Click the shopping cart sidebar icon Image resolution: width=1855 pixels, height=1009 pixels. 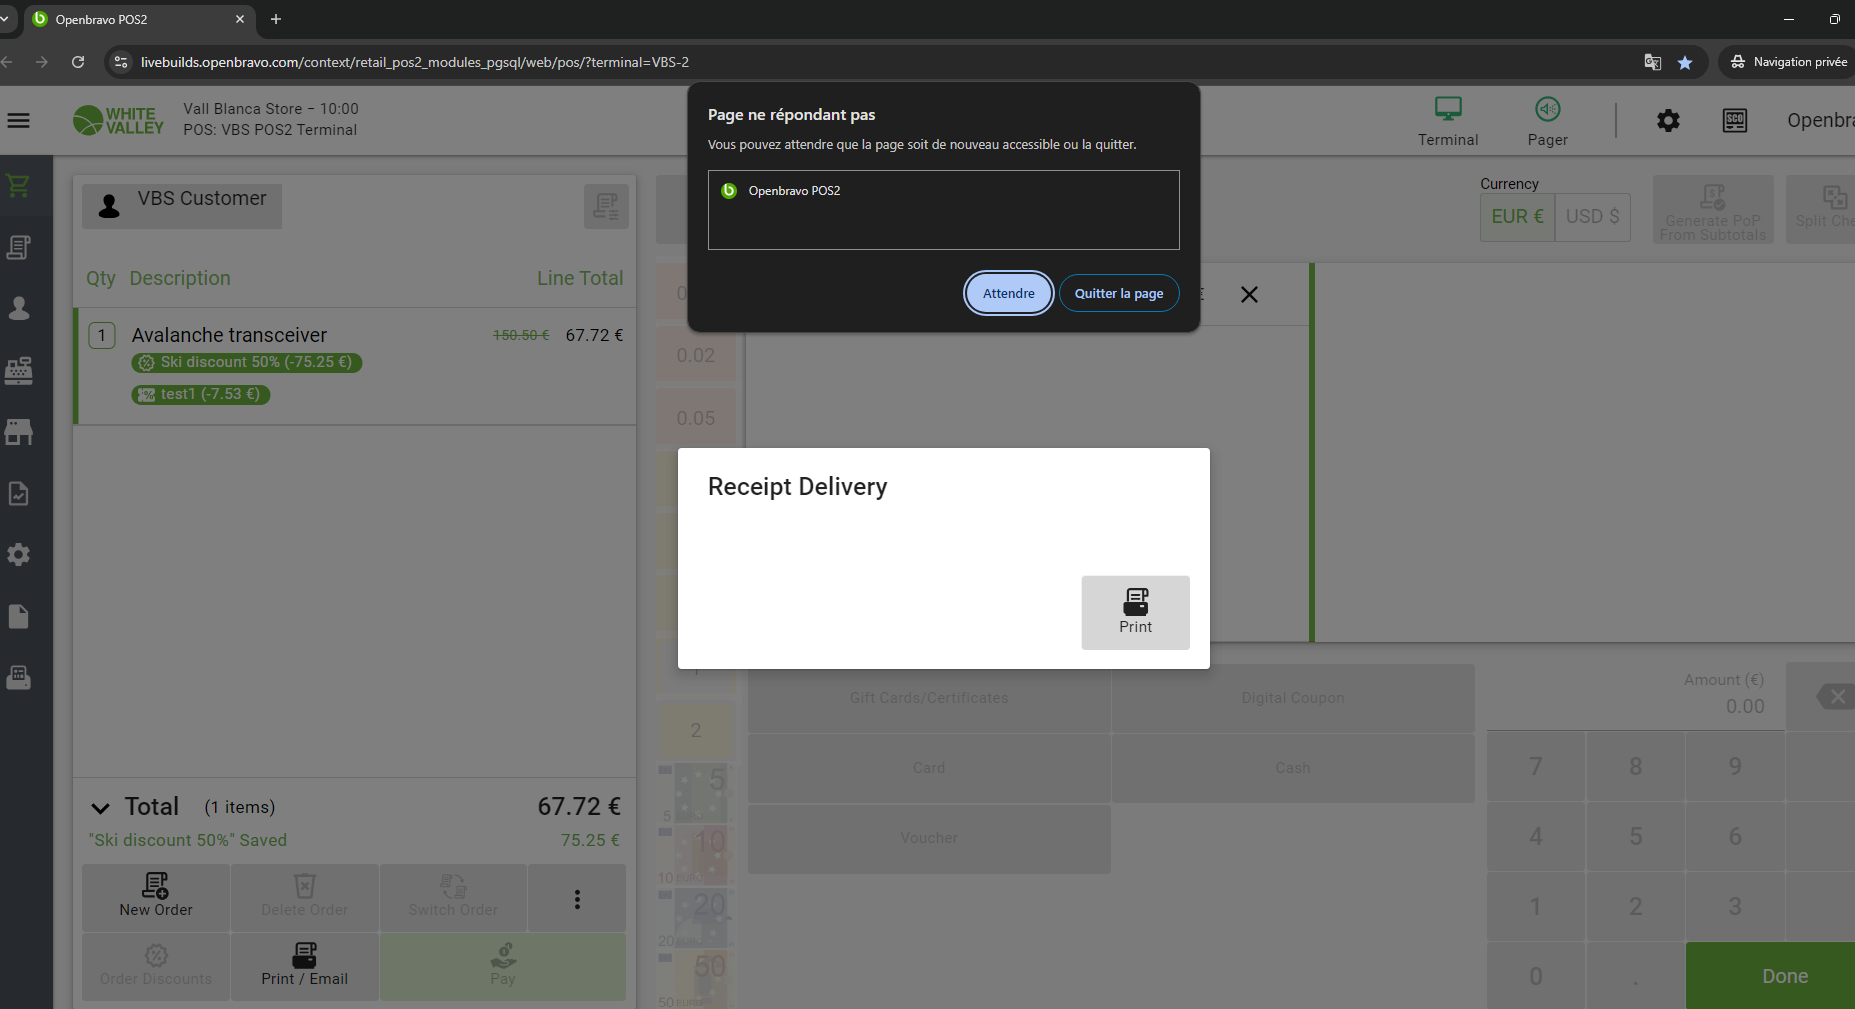[x=18, y=186]
